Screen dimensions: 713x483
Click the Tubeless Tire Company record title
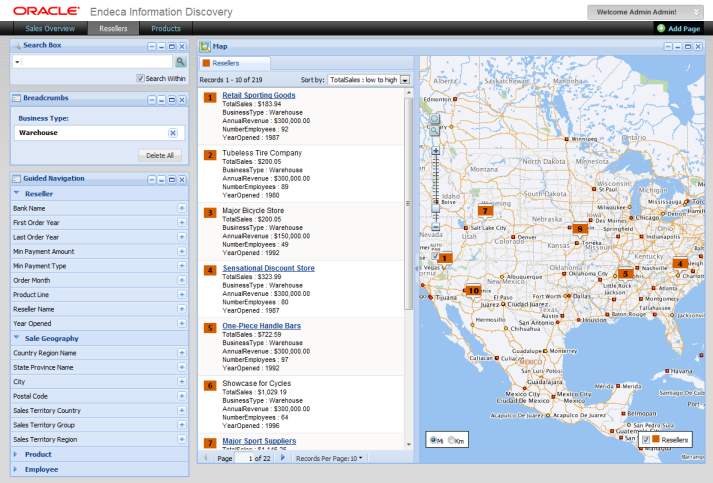(x=262, y=153)
